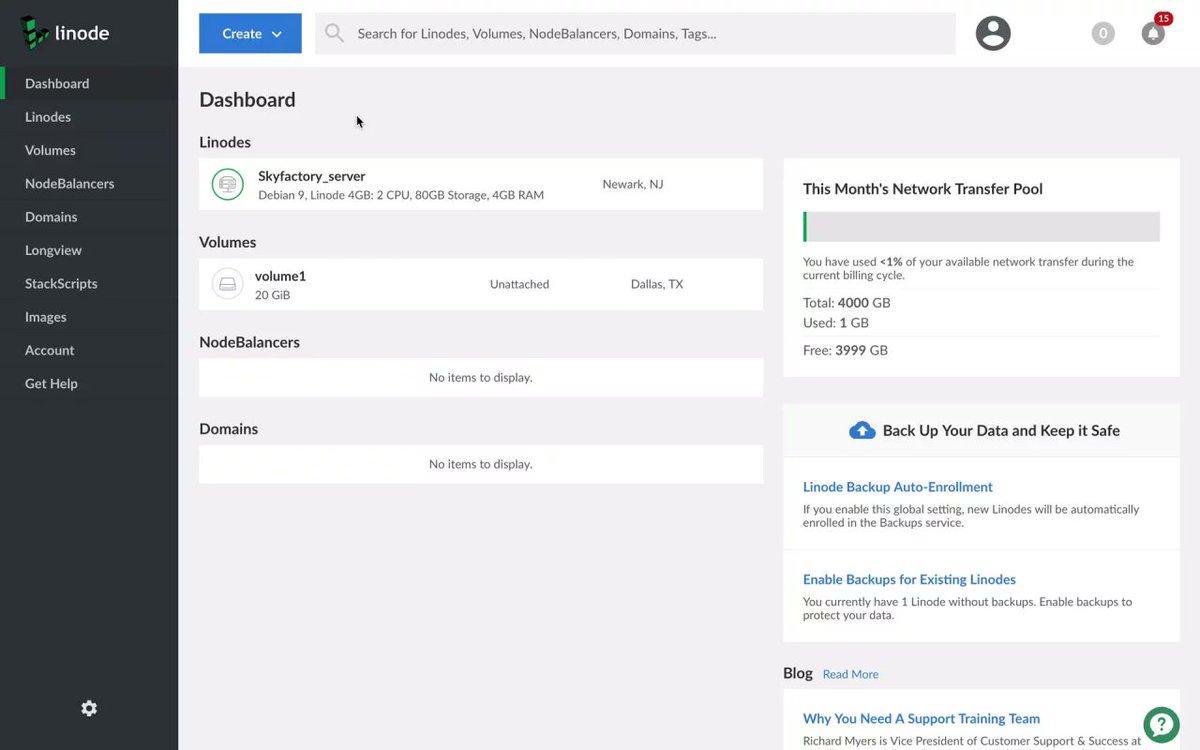Click the cloud backup icon

(862, 430)
